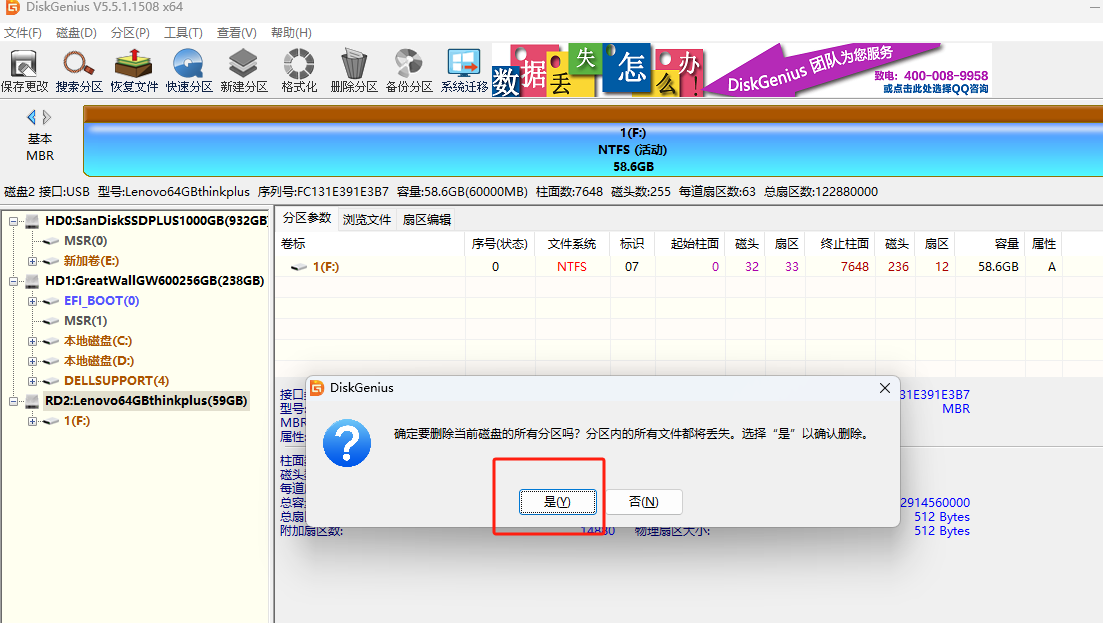1103x623 pixels.
Task: Select the 快速分区 (Quick Partition) icon
Action: 189,70
